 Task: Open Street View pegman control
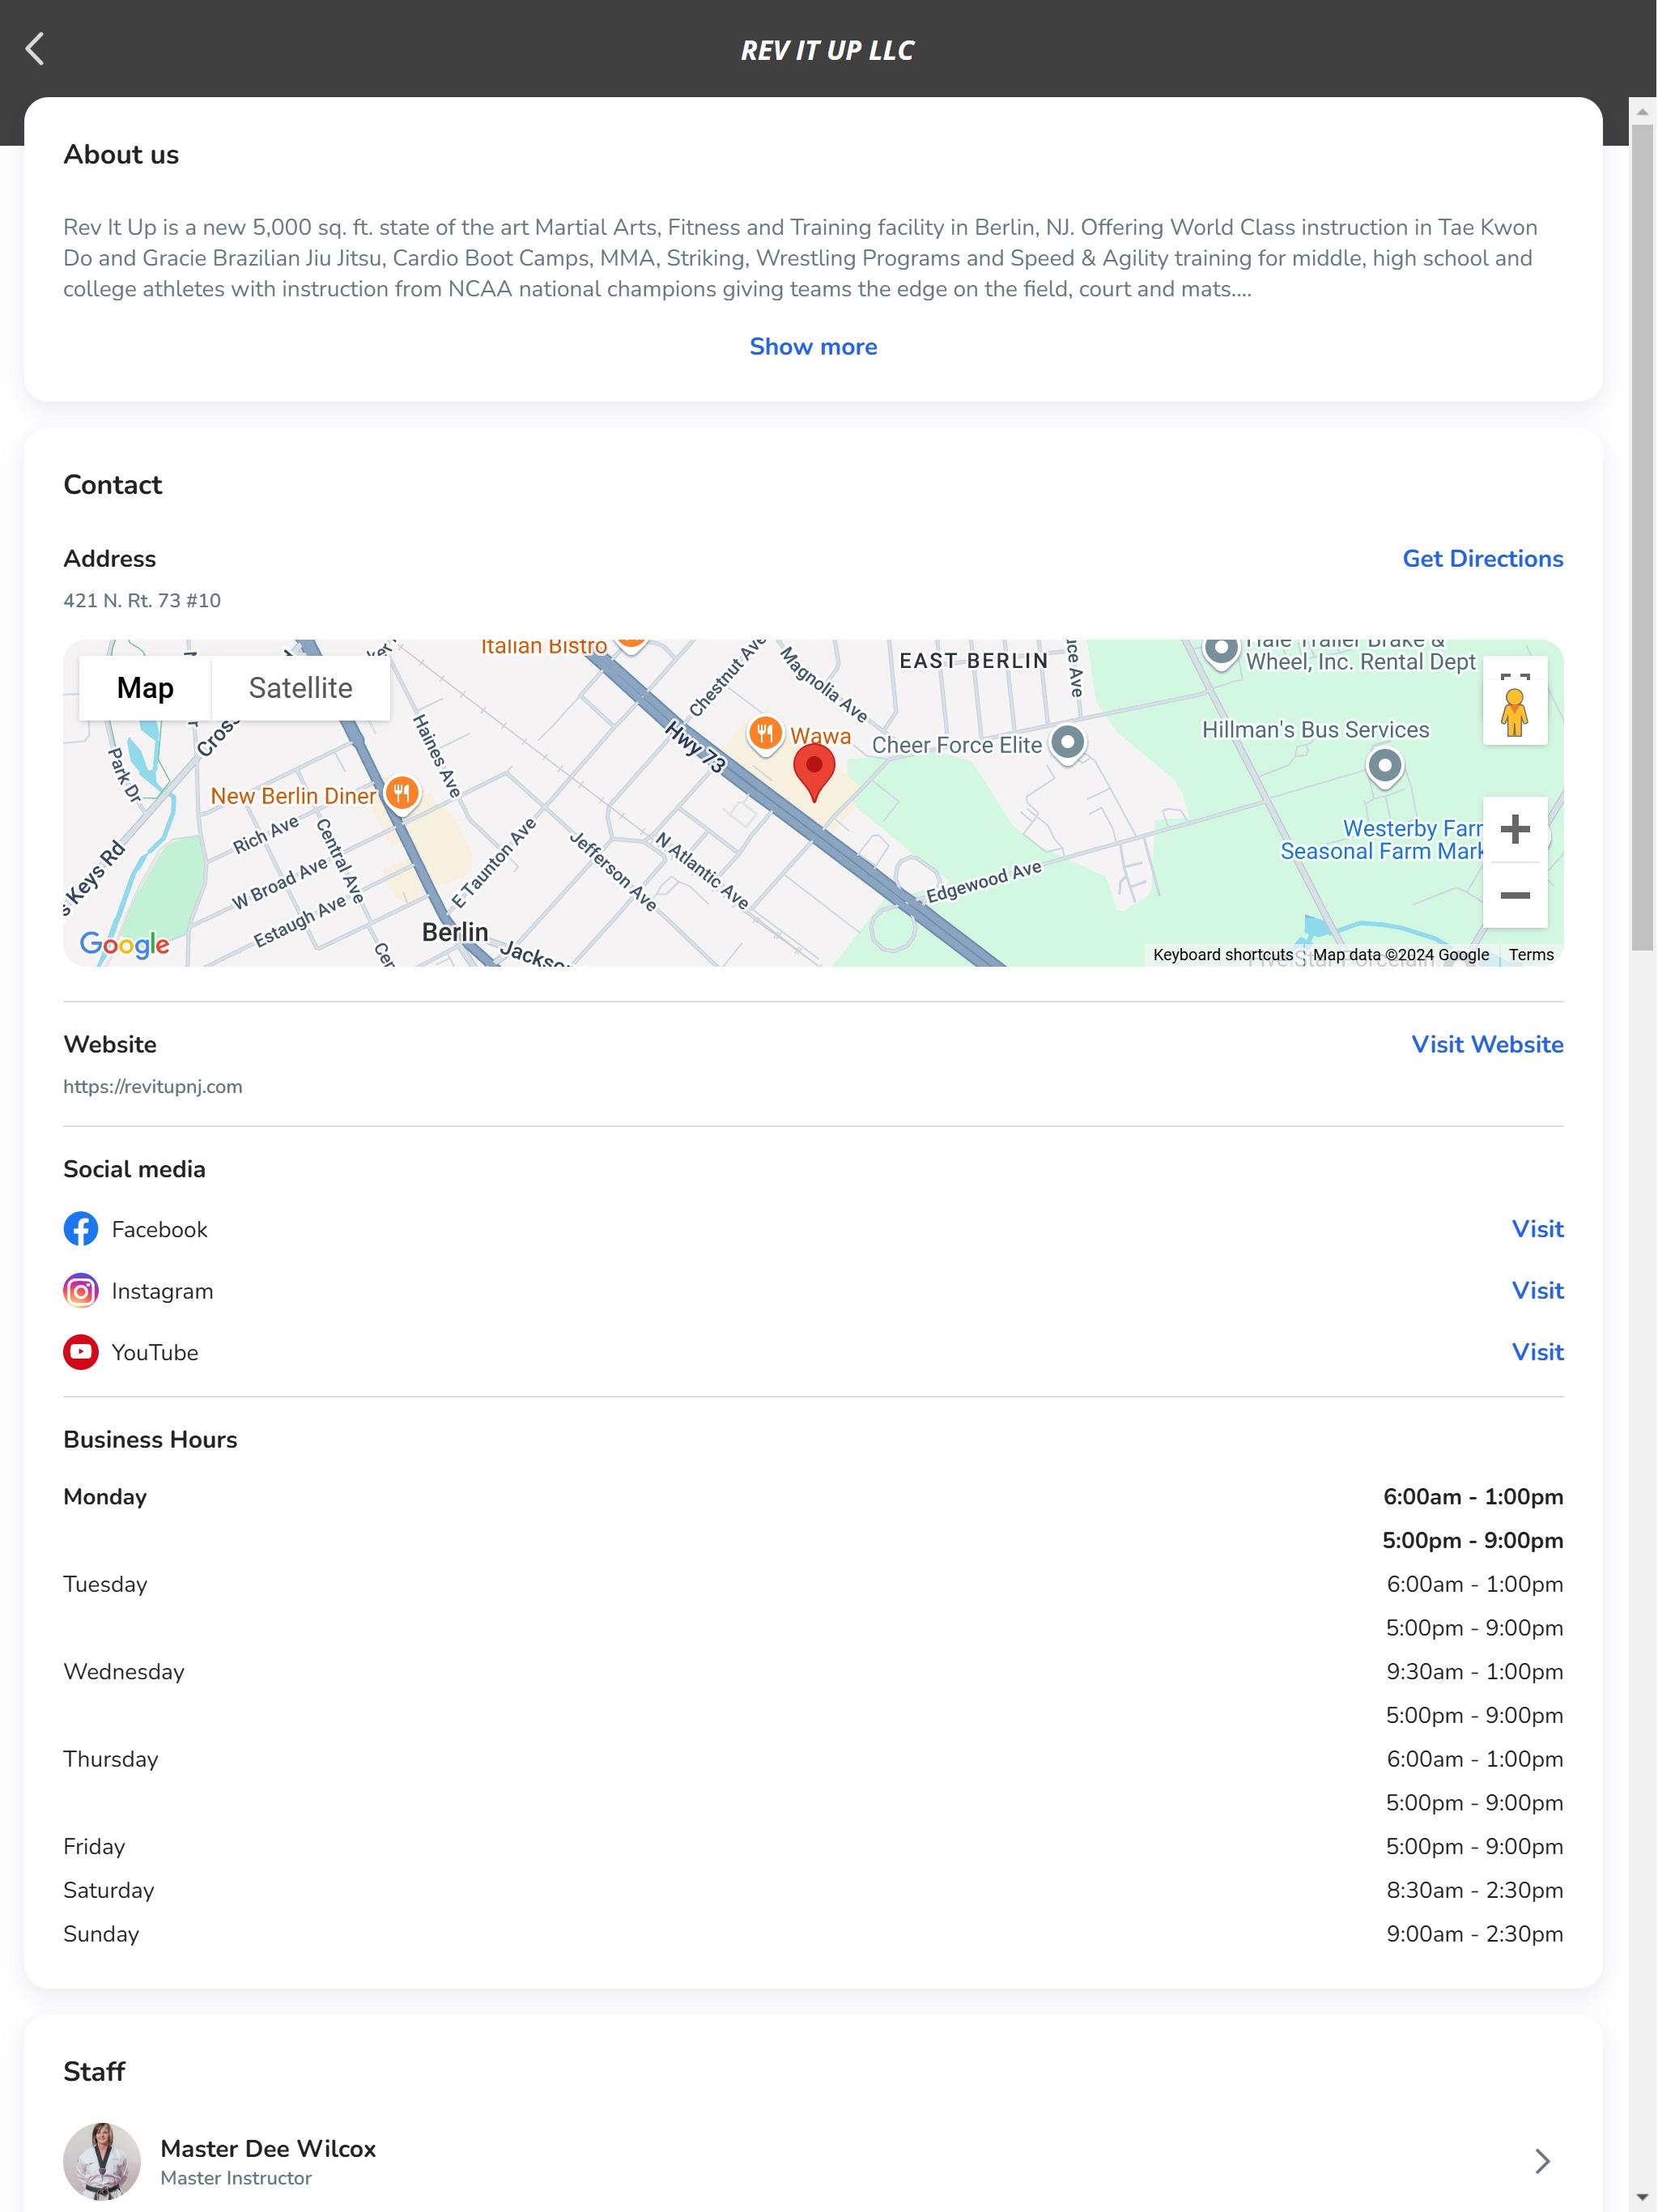click(x=1515, y=713)
